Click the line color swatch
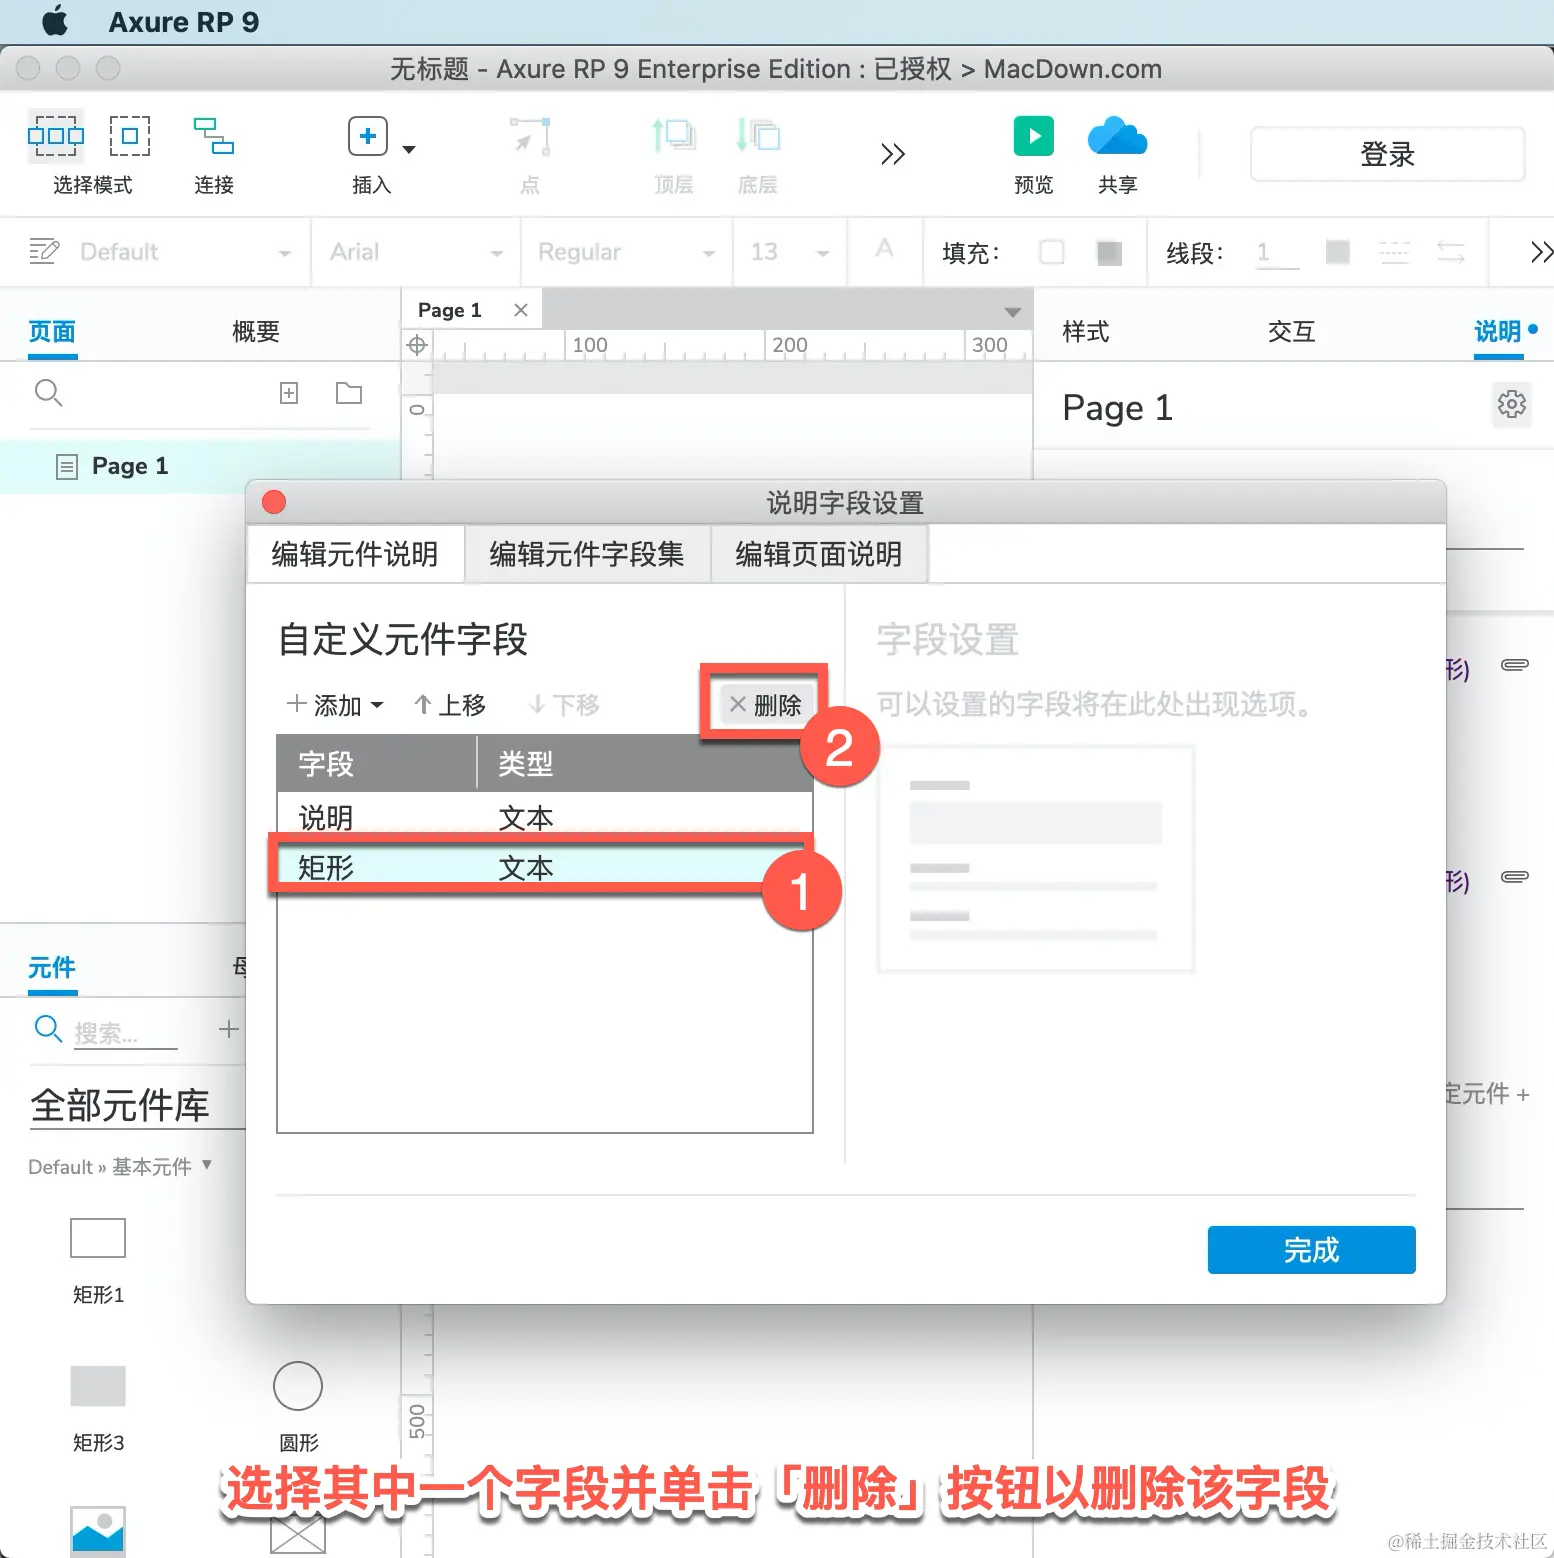1554x1558 pixels. tap(1338, 252)
